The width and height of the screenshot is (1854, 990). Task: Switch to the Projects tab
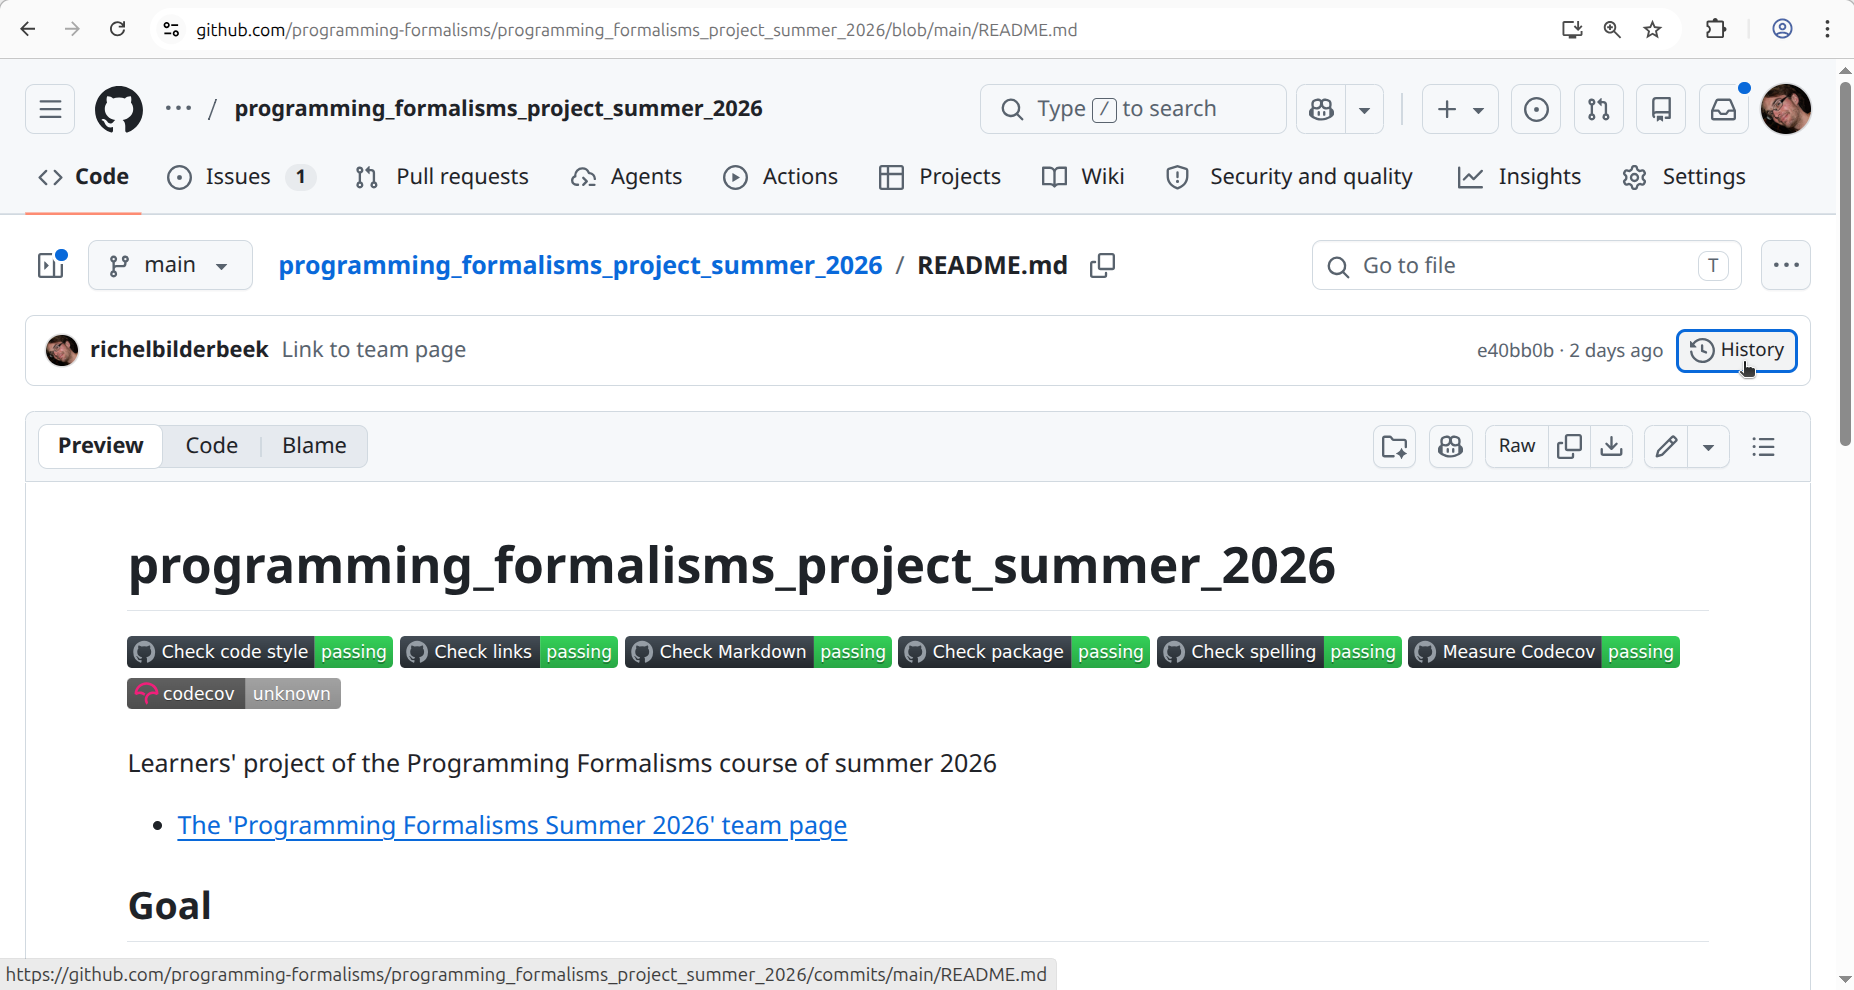pyautogui.click(x=940, y=177)
